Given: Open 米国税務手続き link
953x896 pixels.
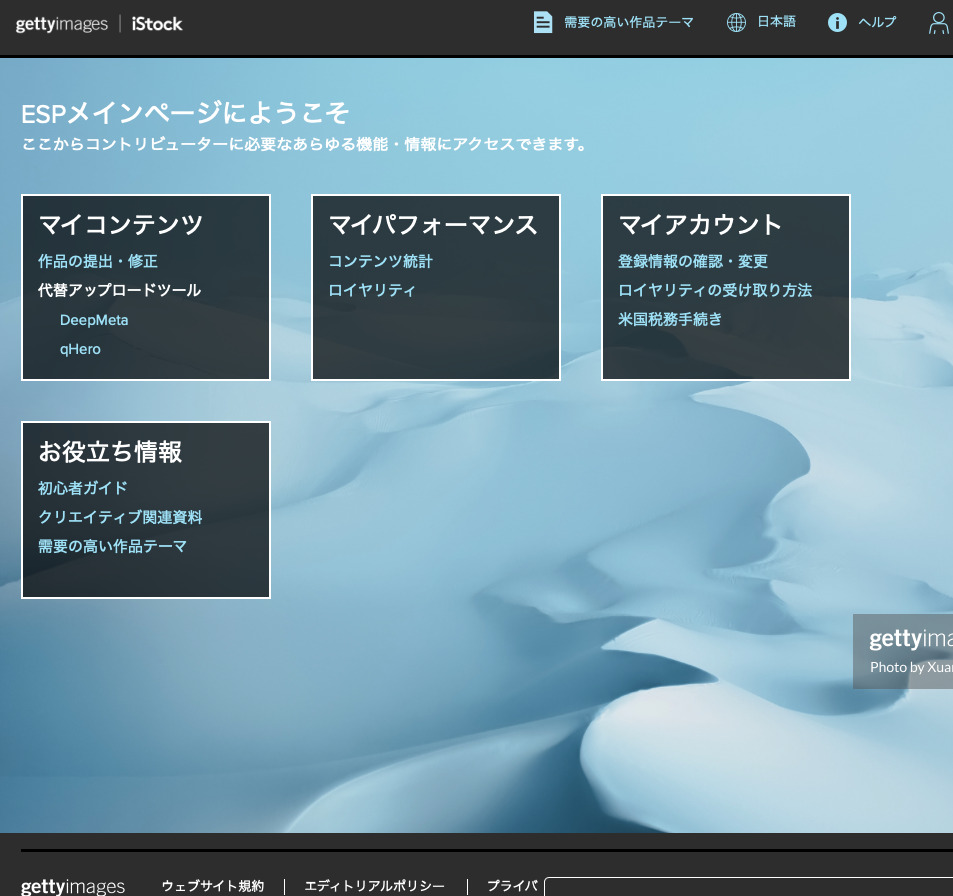Looking at the screenshot, I should [667, 319].
